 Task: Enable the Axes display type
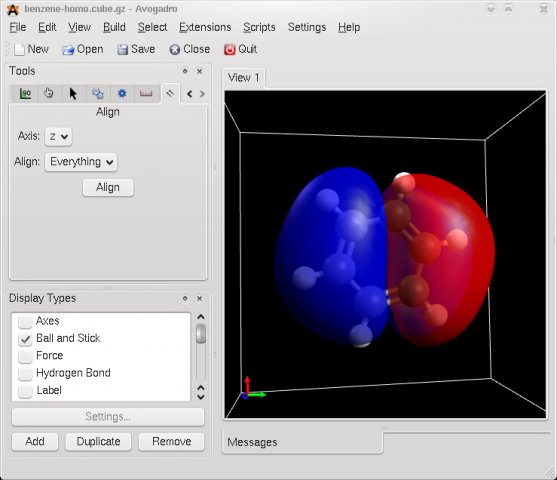point(25,322)
